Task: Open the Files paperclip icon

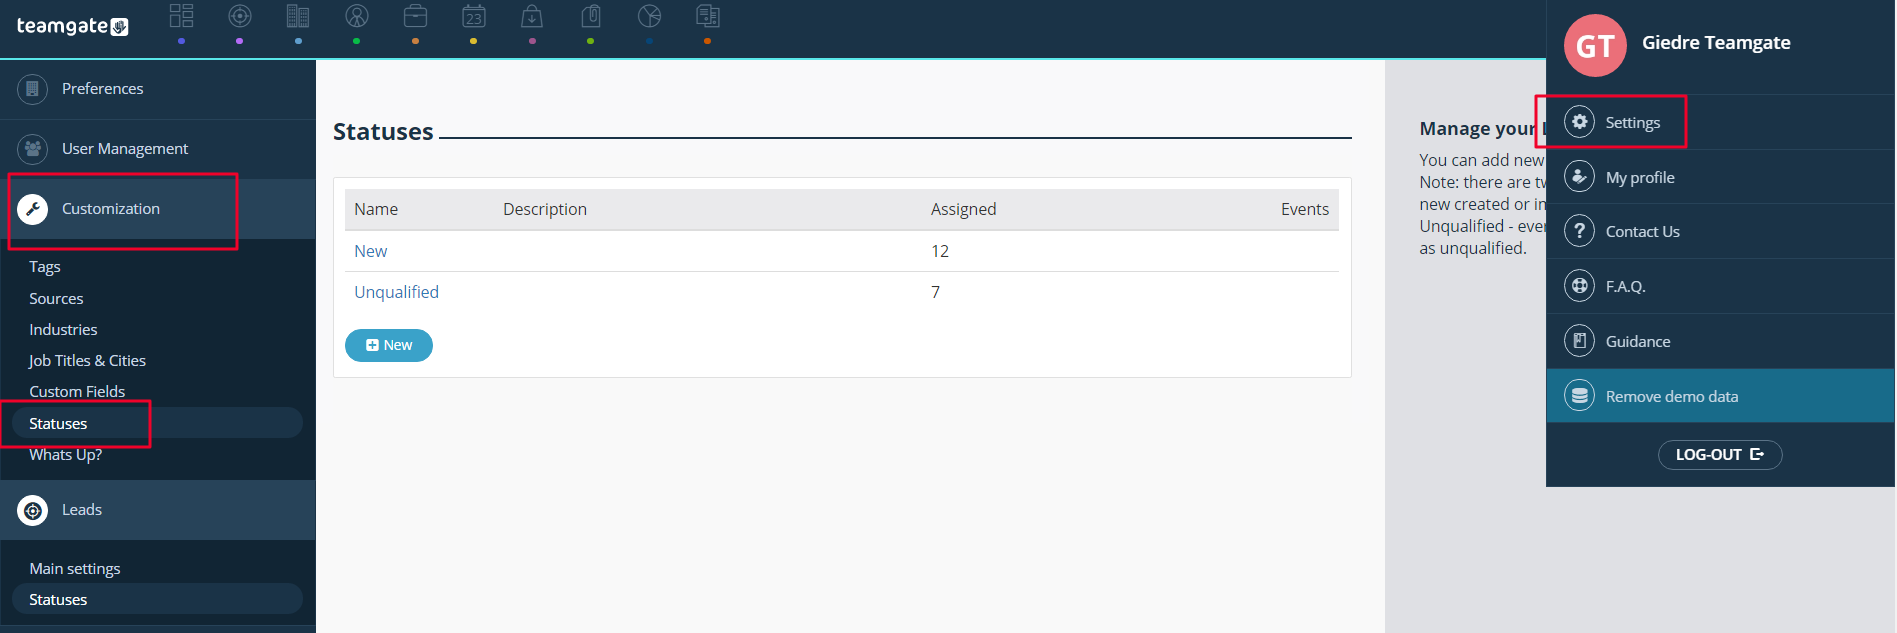Action: (591, 16)
